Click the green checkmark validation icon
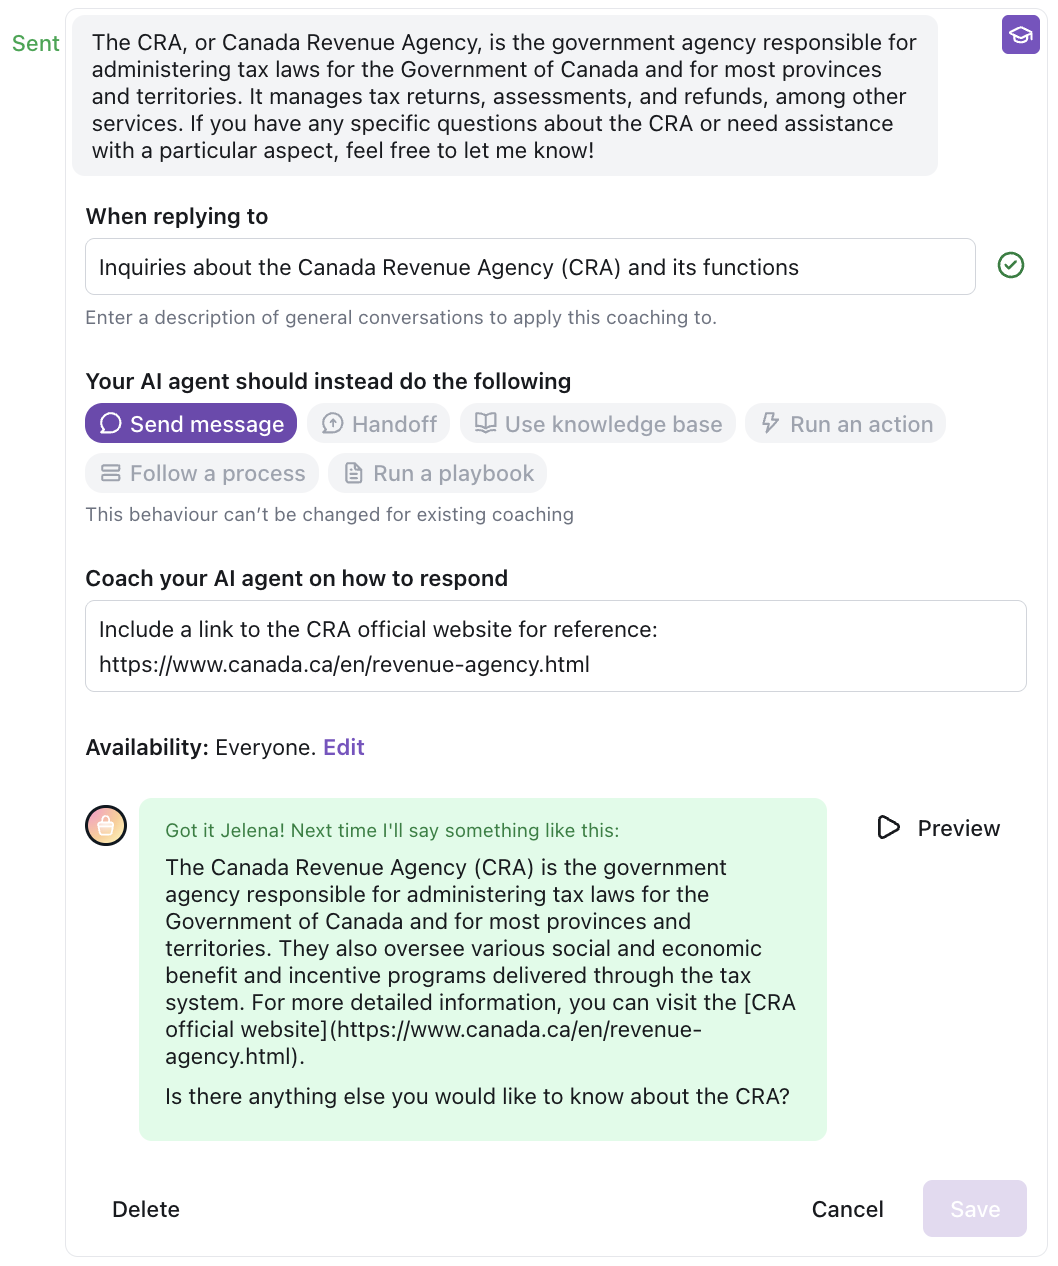 1011,265
